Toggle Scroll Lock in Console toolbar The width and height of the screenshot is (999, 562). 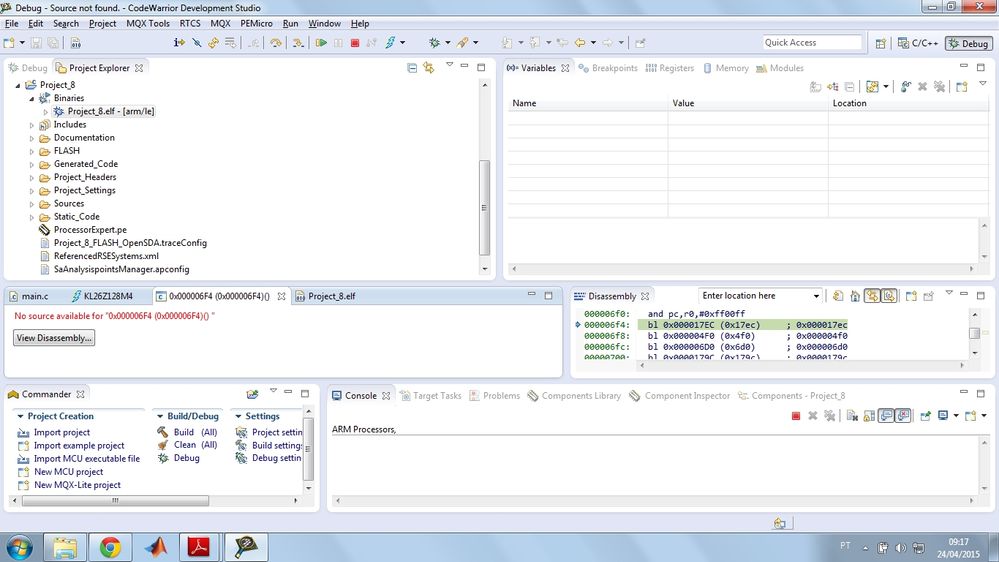869,416
